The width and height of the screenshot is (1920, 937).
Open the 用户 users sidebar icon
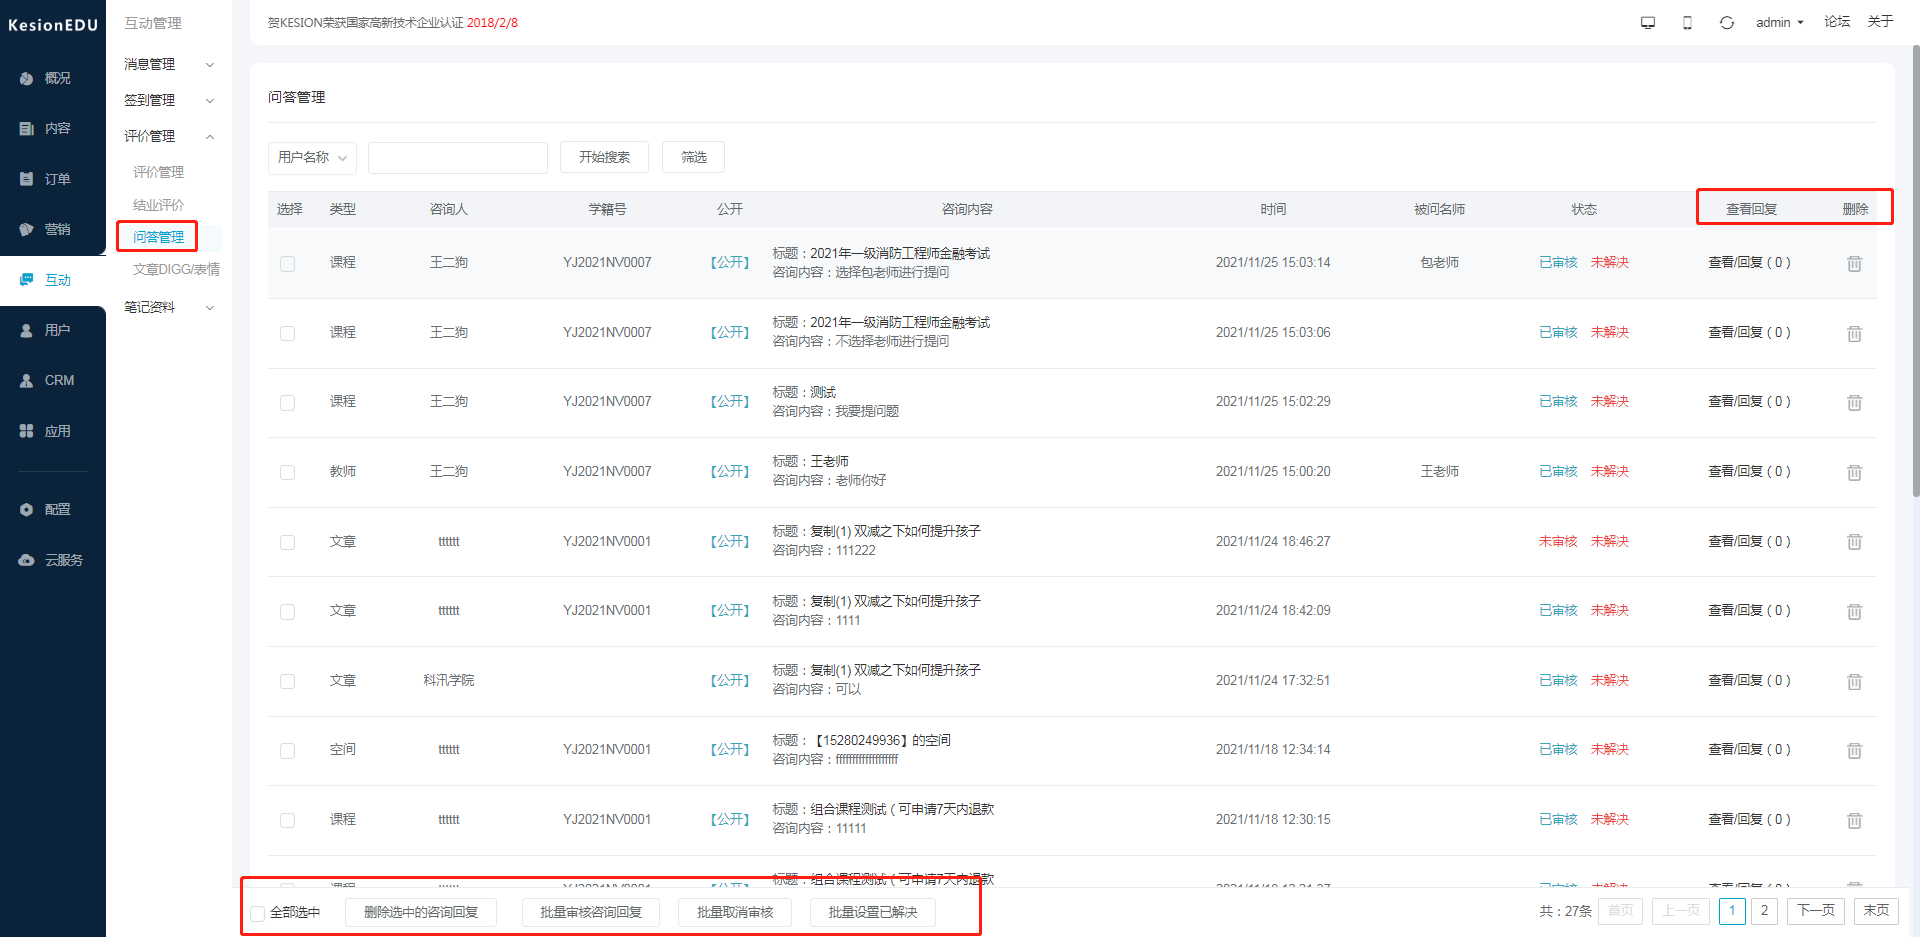(27, 330)
